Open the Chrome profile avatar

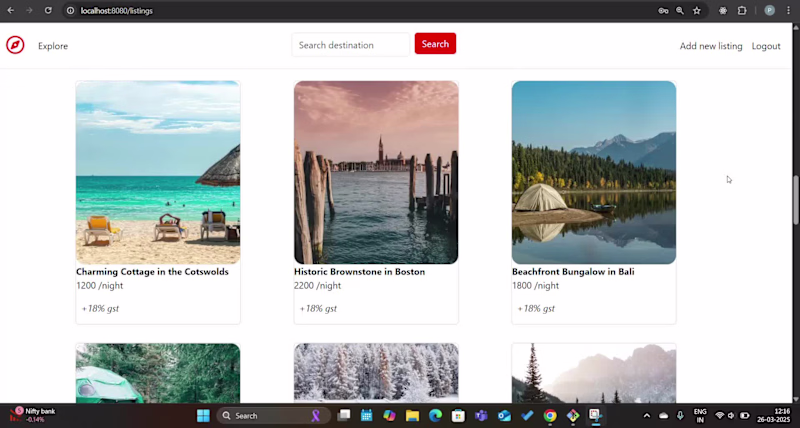coord(769,10)
